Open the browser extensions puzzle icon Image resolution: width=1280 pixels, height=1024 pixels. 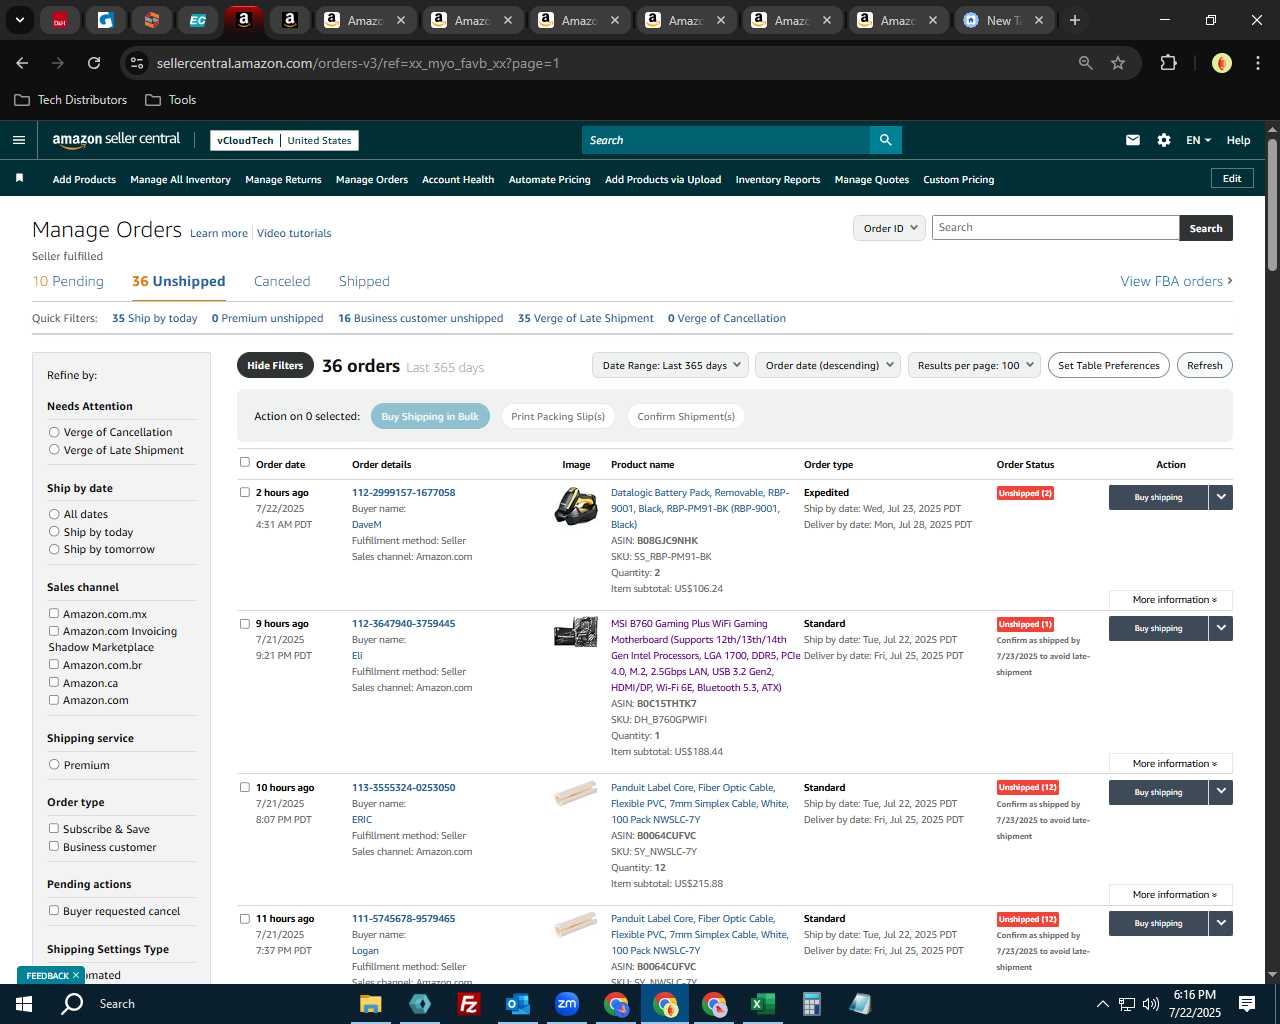pos(1168,63)
